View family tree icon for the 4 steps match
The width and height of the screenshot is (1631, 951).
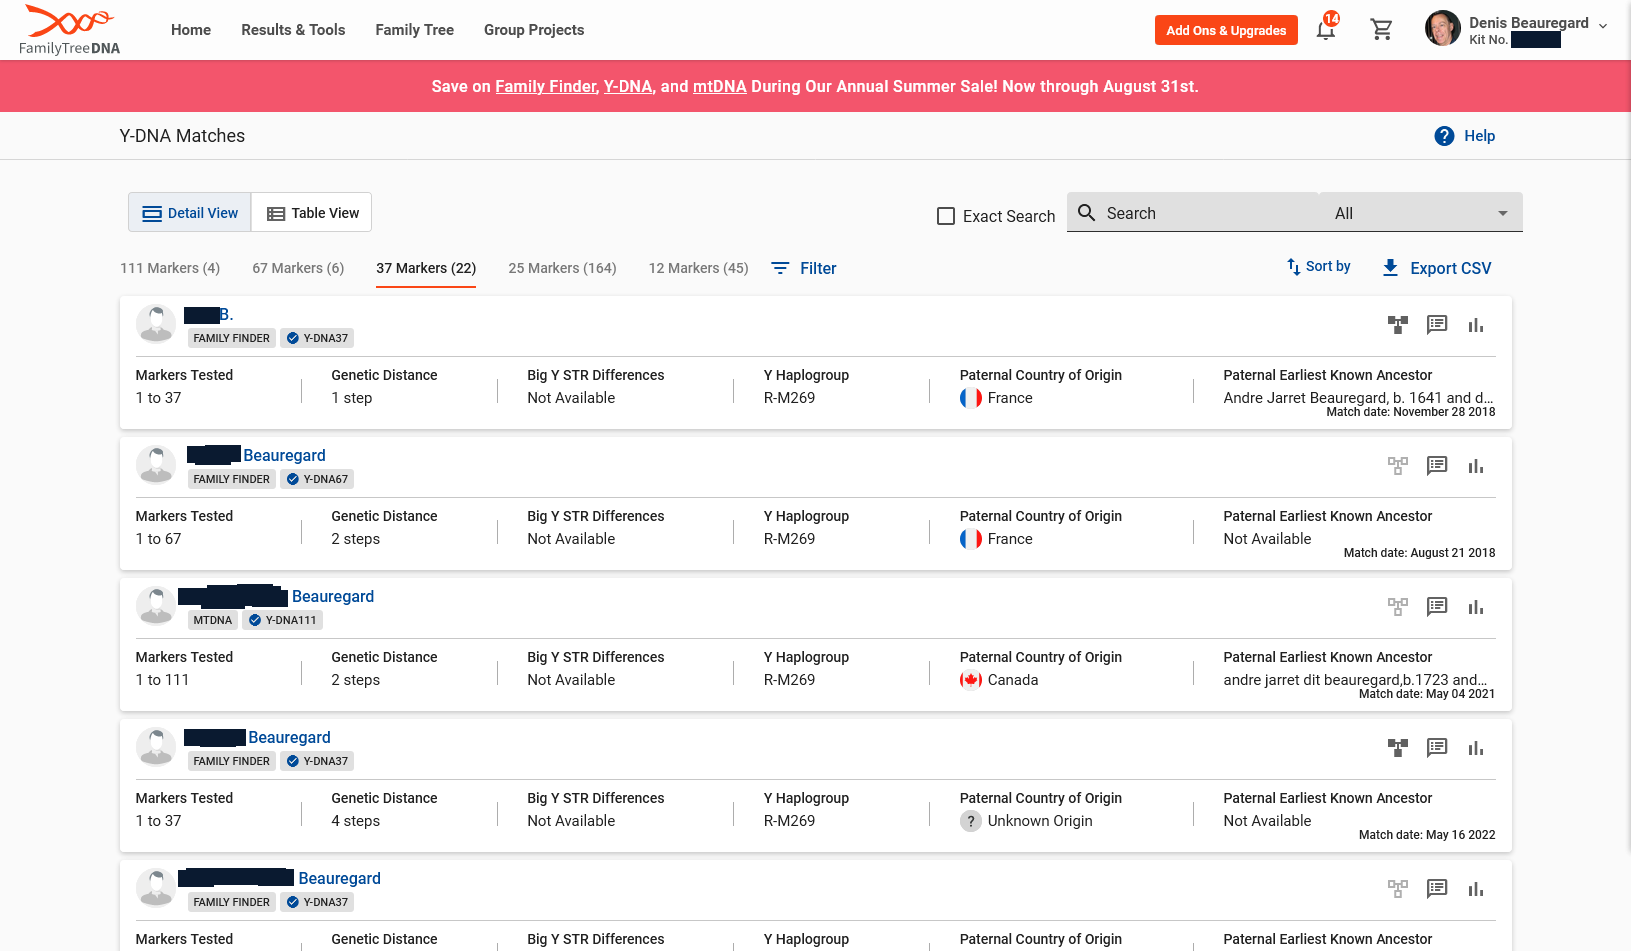click(1398, 747)
